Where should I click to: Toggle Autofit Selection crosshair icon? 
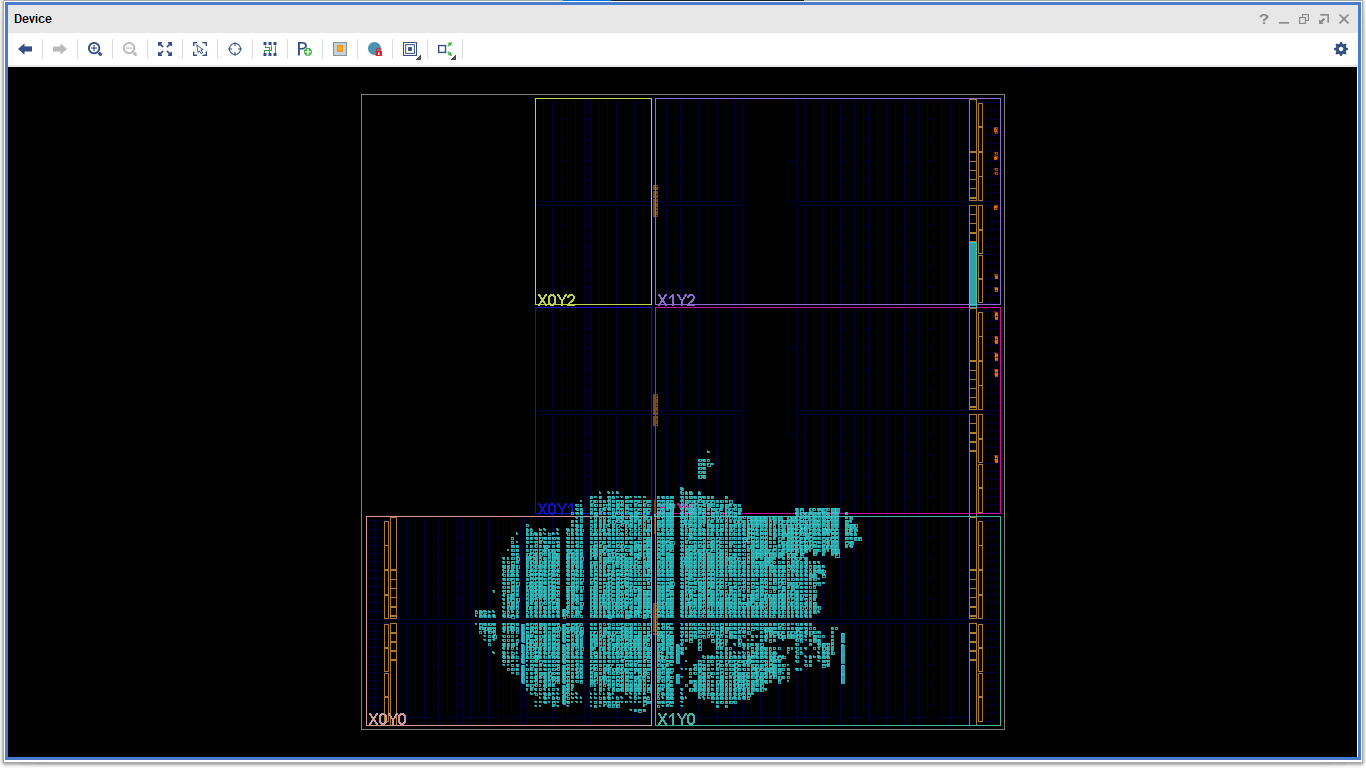[x=235, y=49]
